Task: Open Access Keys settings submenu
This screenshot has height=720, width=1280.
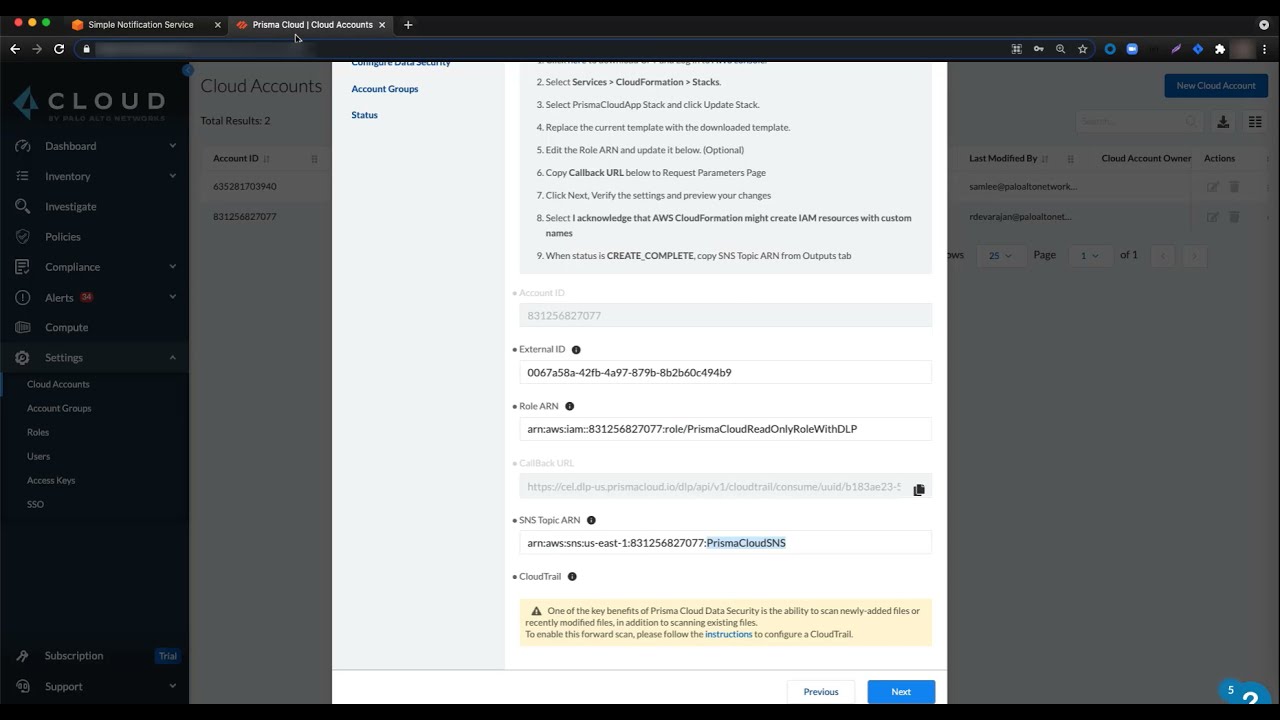Action: (x=51, y=480)
